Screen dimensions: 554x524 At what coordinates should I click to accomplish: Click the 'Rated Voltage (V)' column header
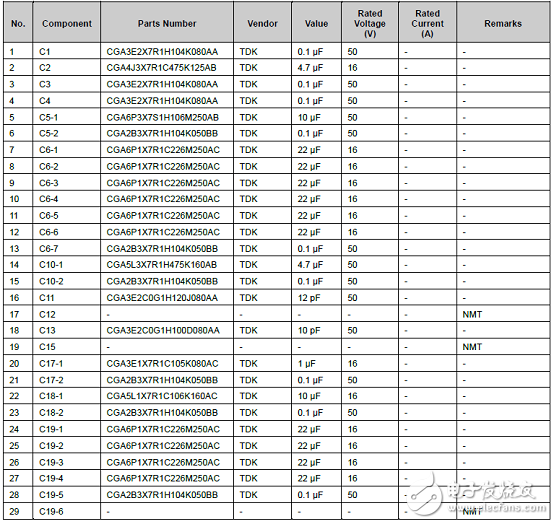(370, 23)
